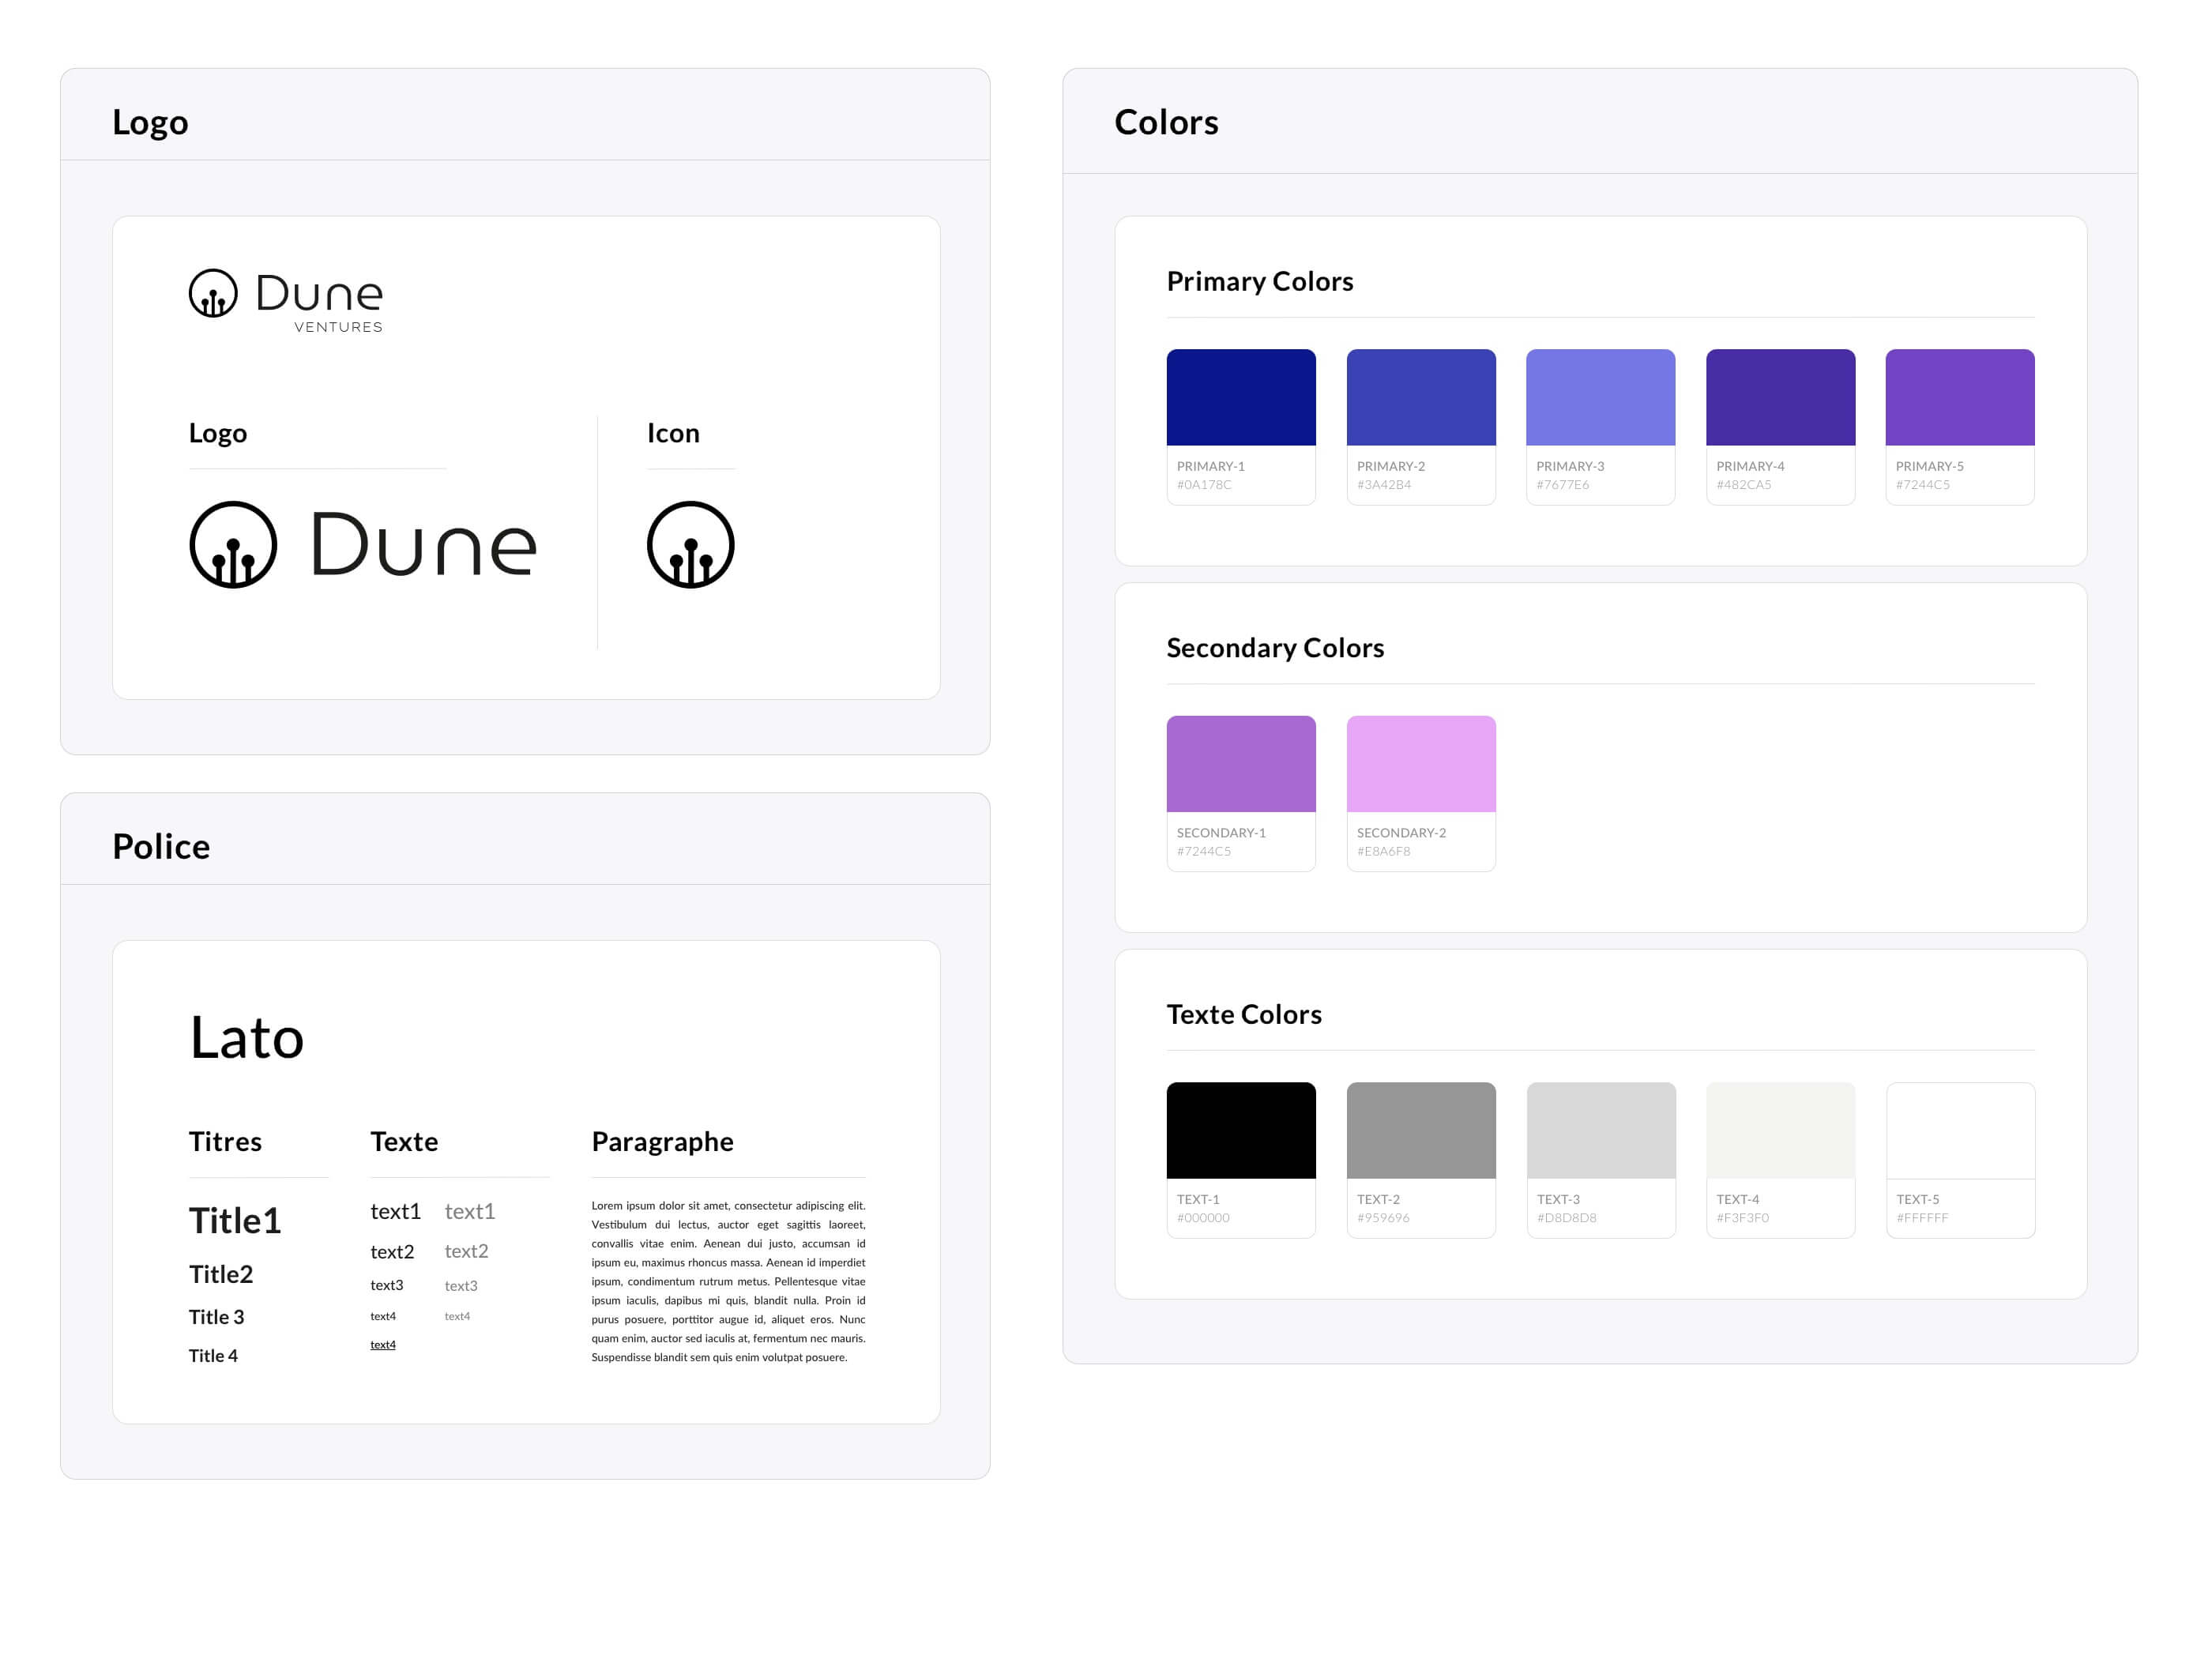Image resolution: width=2212 pixels, height=1659 pixels.
Task: Select the TEXT-1 black swatch
Action: [x=1240, y=1130]
